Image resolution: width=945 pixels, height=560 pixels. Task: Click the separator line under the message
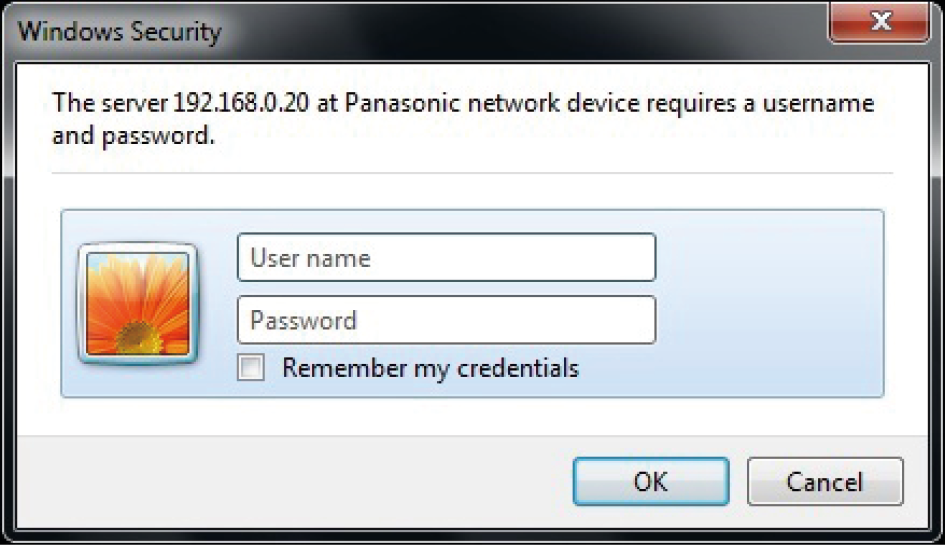(x=470, y=174)
